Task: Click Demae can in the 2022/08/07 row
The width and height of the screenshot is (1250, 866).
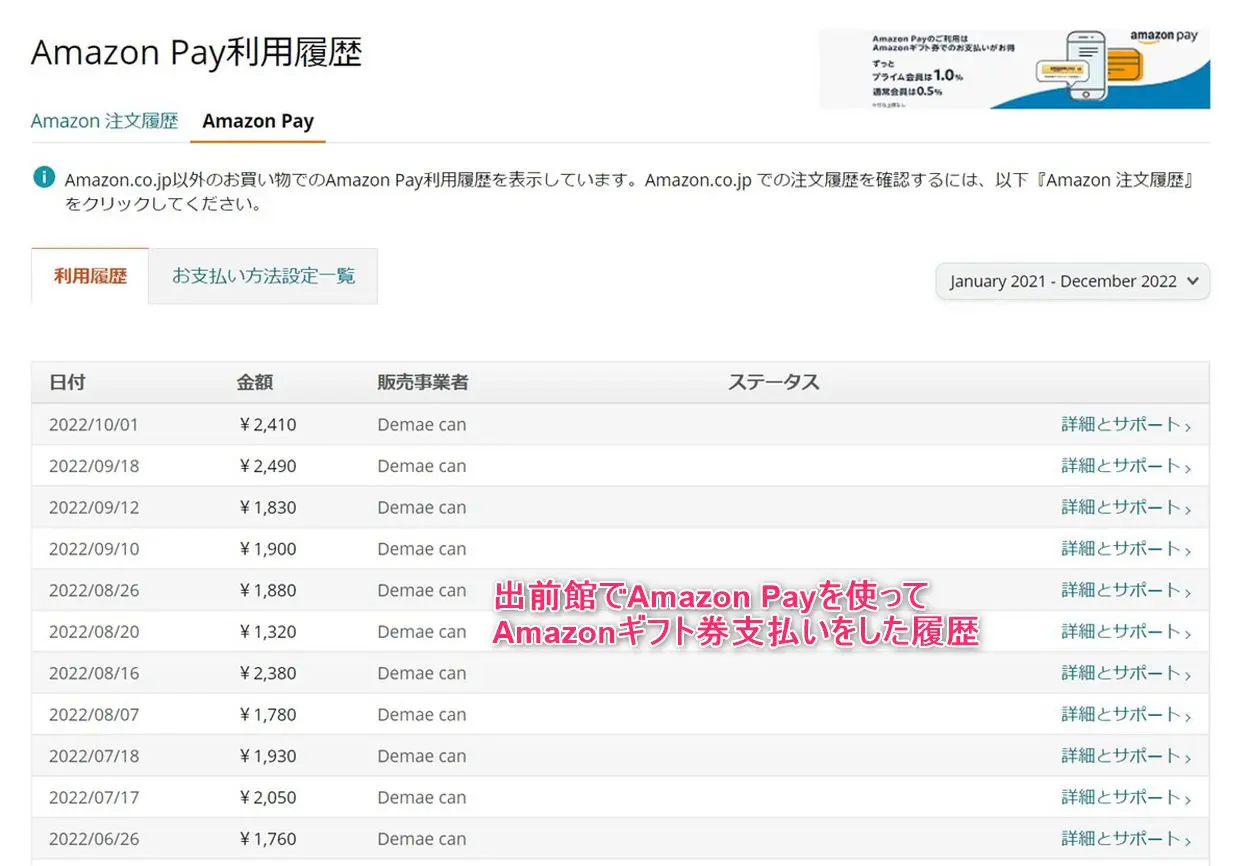Action: [x=422, y=715]
